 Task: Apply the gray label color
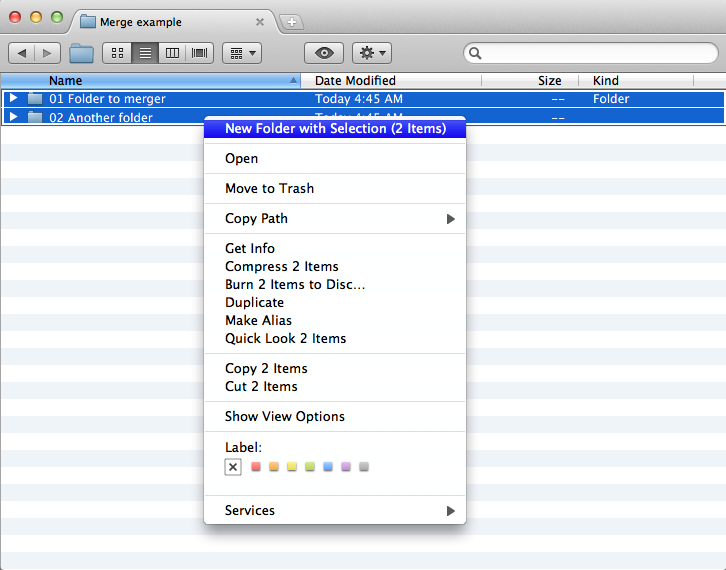point(364,466)
